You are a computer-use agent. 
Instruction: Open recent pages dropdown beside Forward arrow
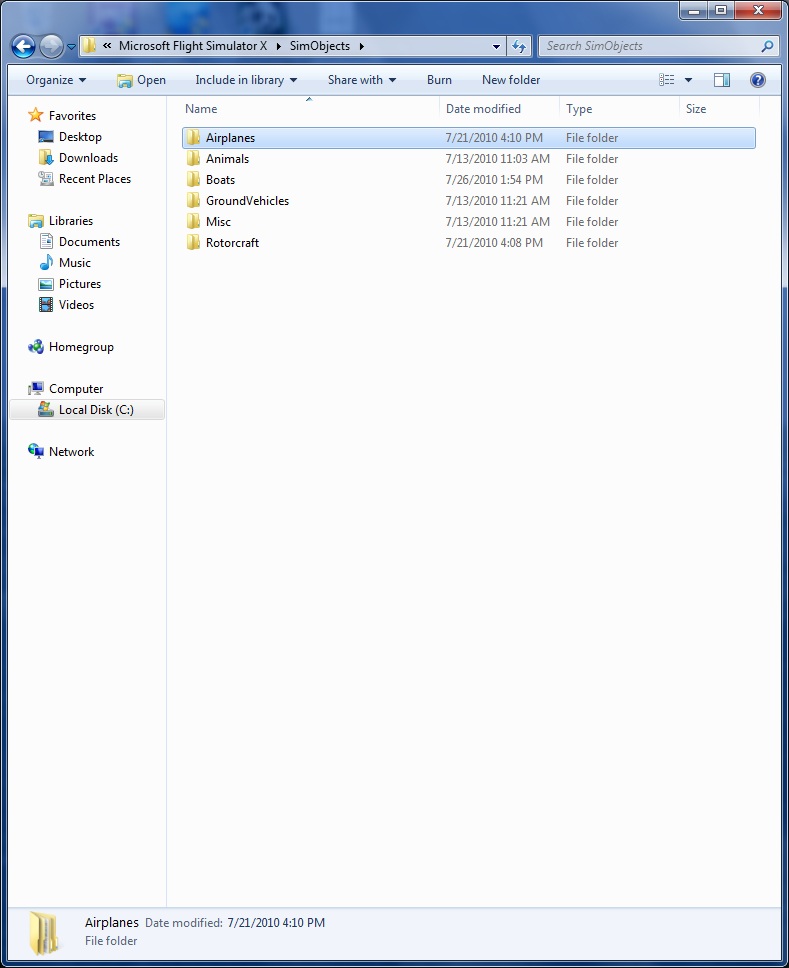coord(71,46)
